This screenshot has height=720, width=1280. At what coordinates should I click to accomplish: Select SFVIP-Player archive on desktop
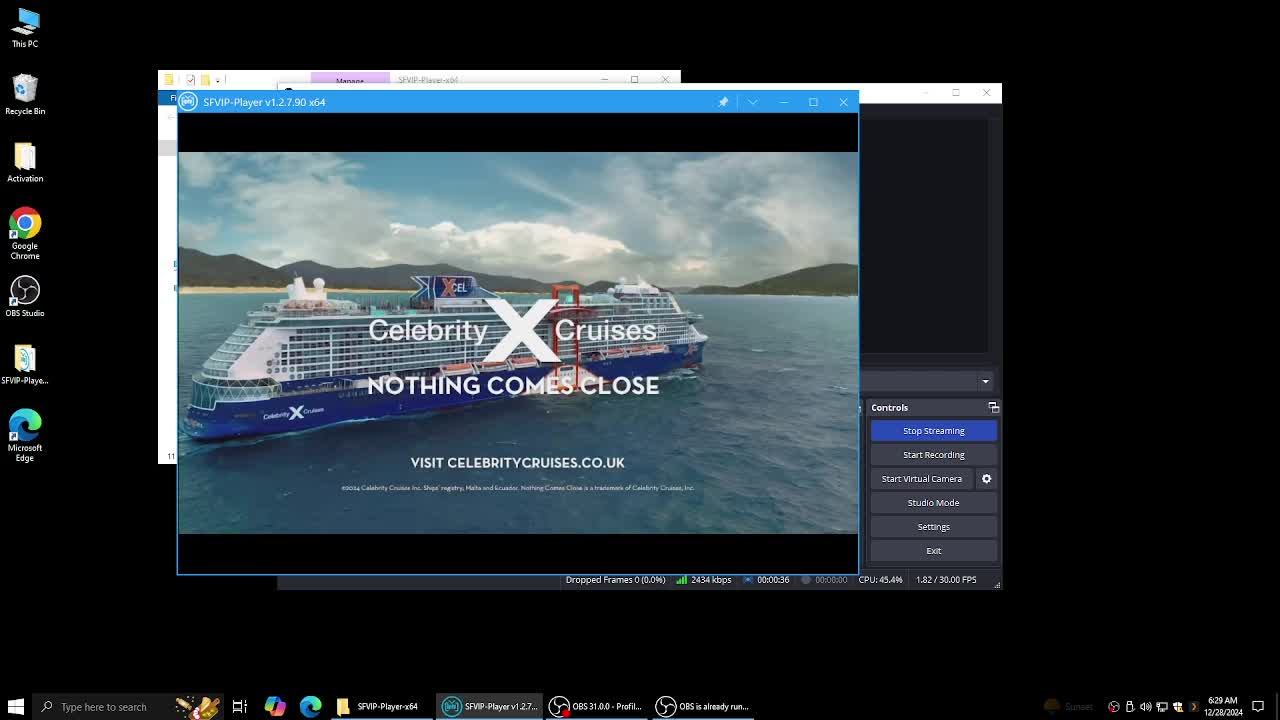click(25, 364)
